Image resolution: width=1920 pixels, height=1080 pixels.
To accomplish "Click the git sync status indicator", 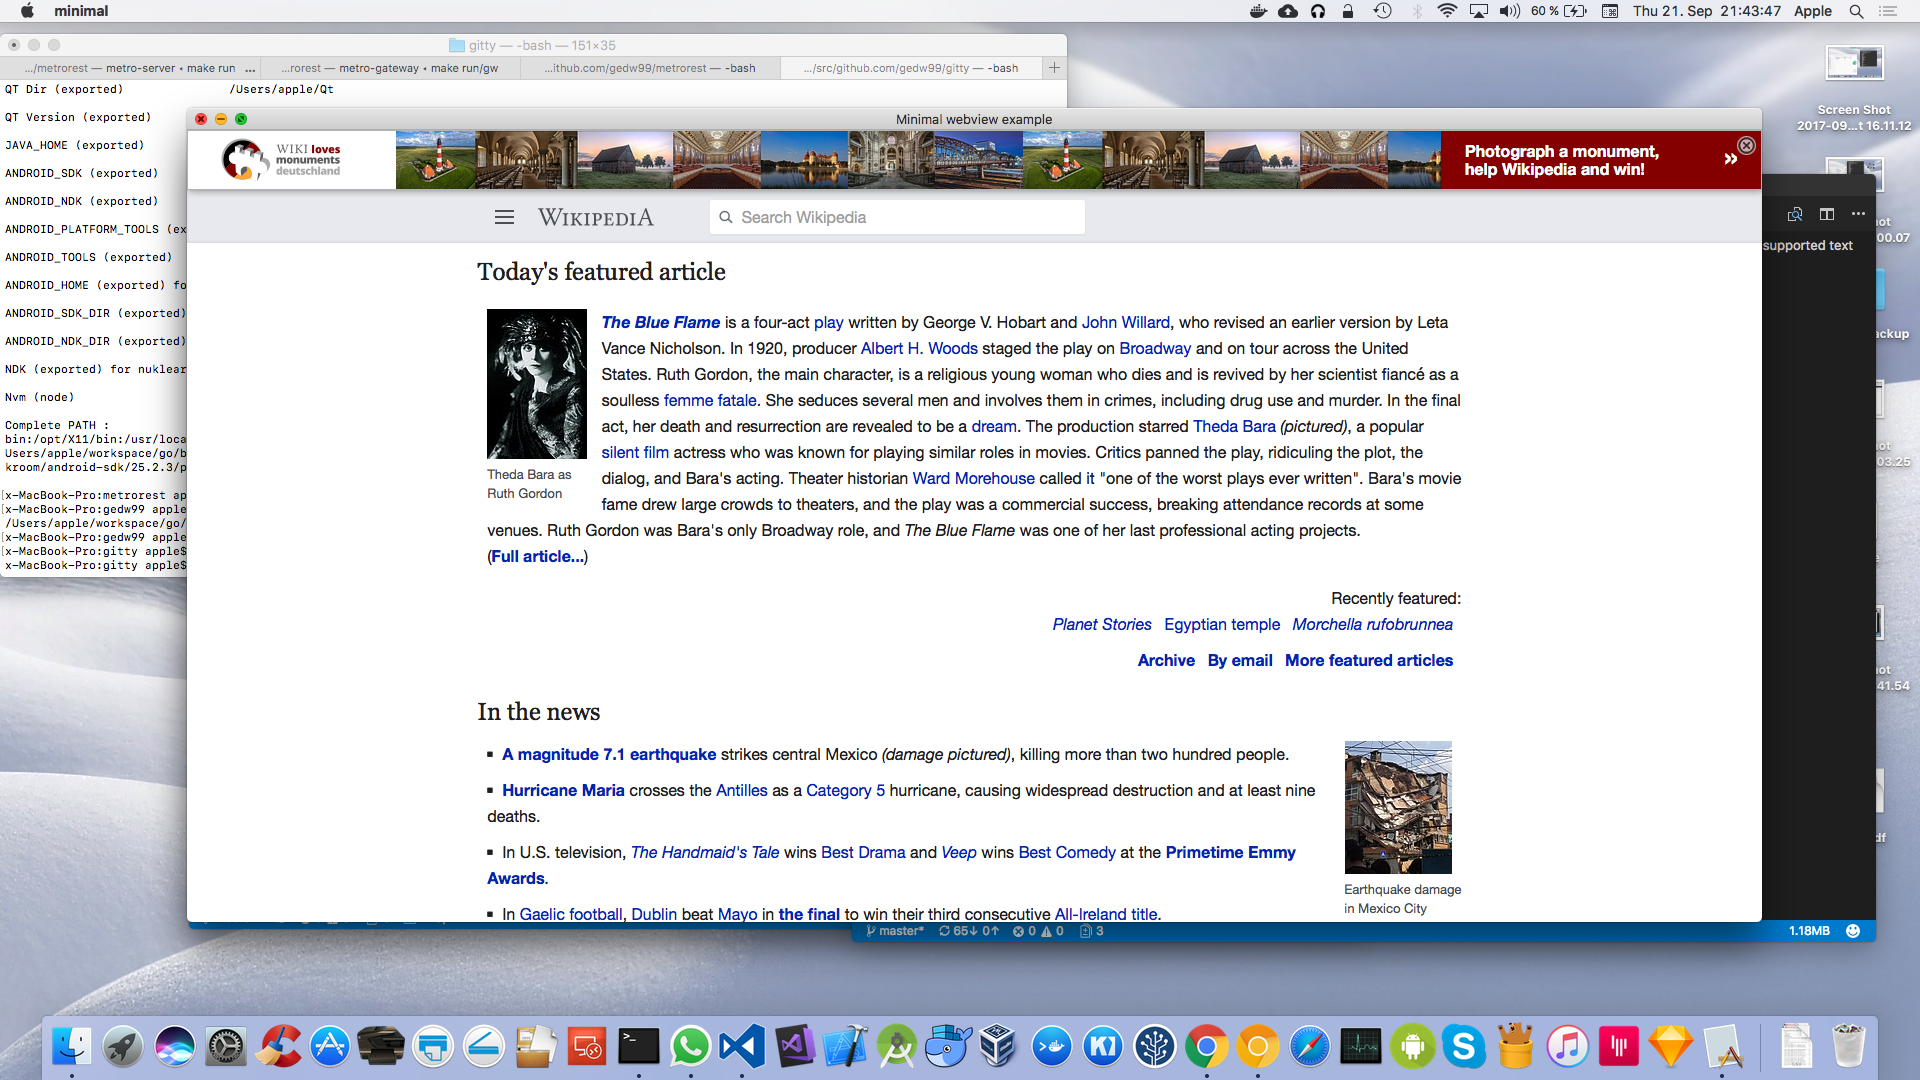I will click(x=968, y=931).
